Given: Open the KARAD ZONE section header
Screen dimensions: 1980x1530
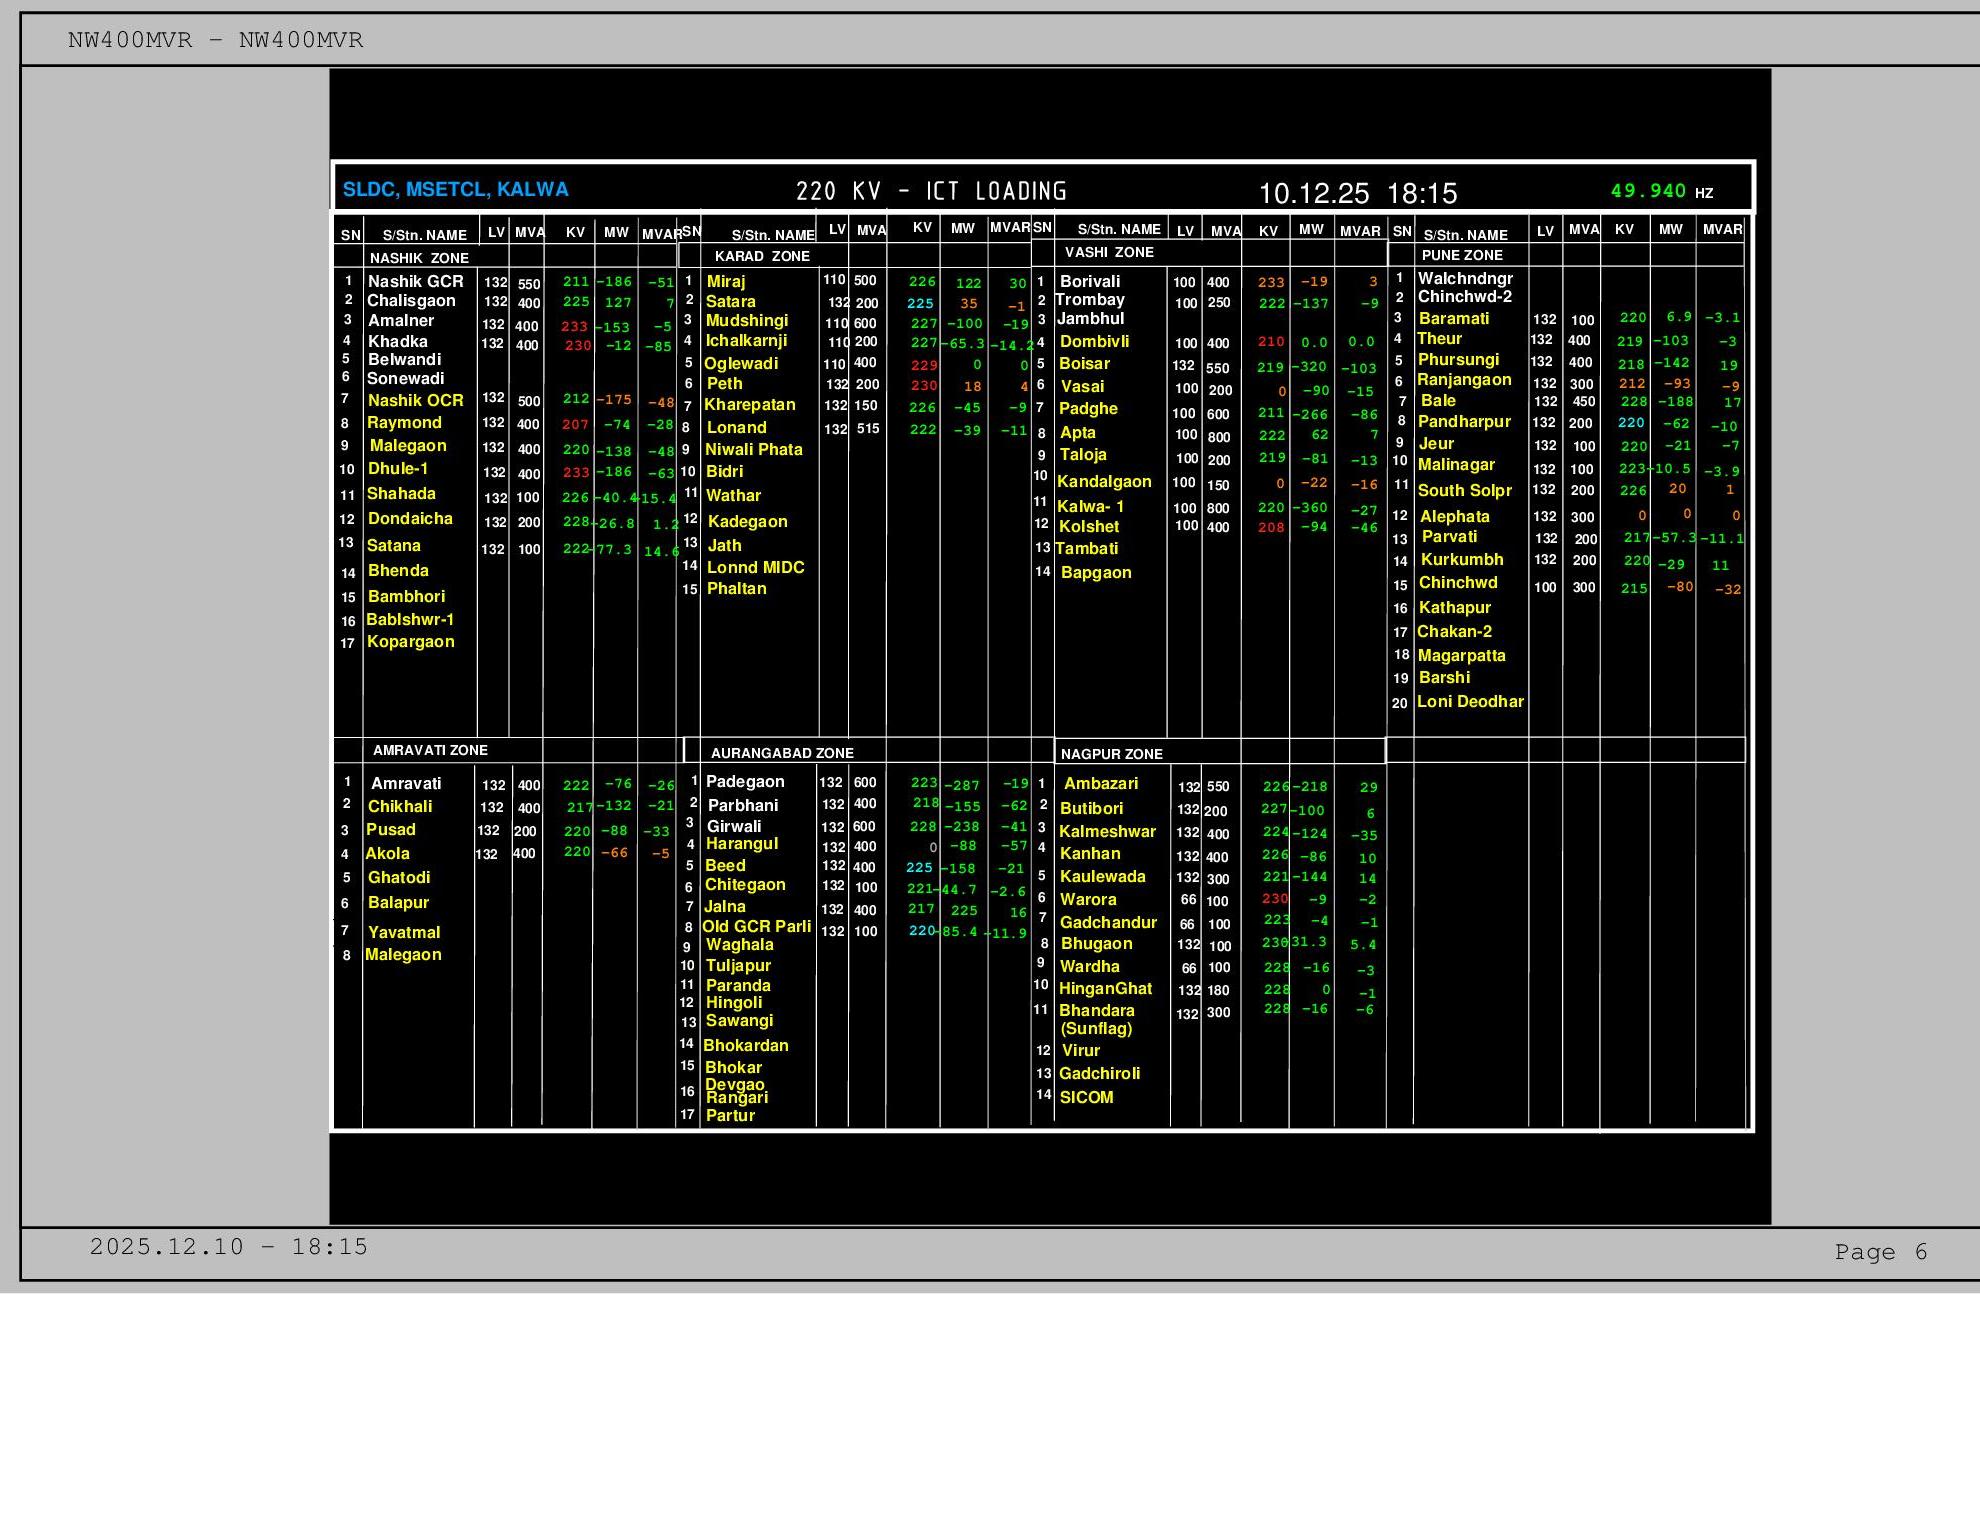Looking at the screenshot, I should tap(762, 256).
